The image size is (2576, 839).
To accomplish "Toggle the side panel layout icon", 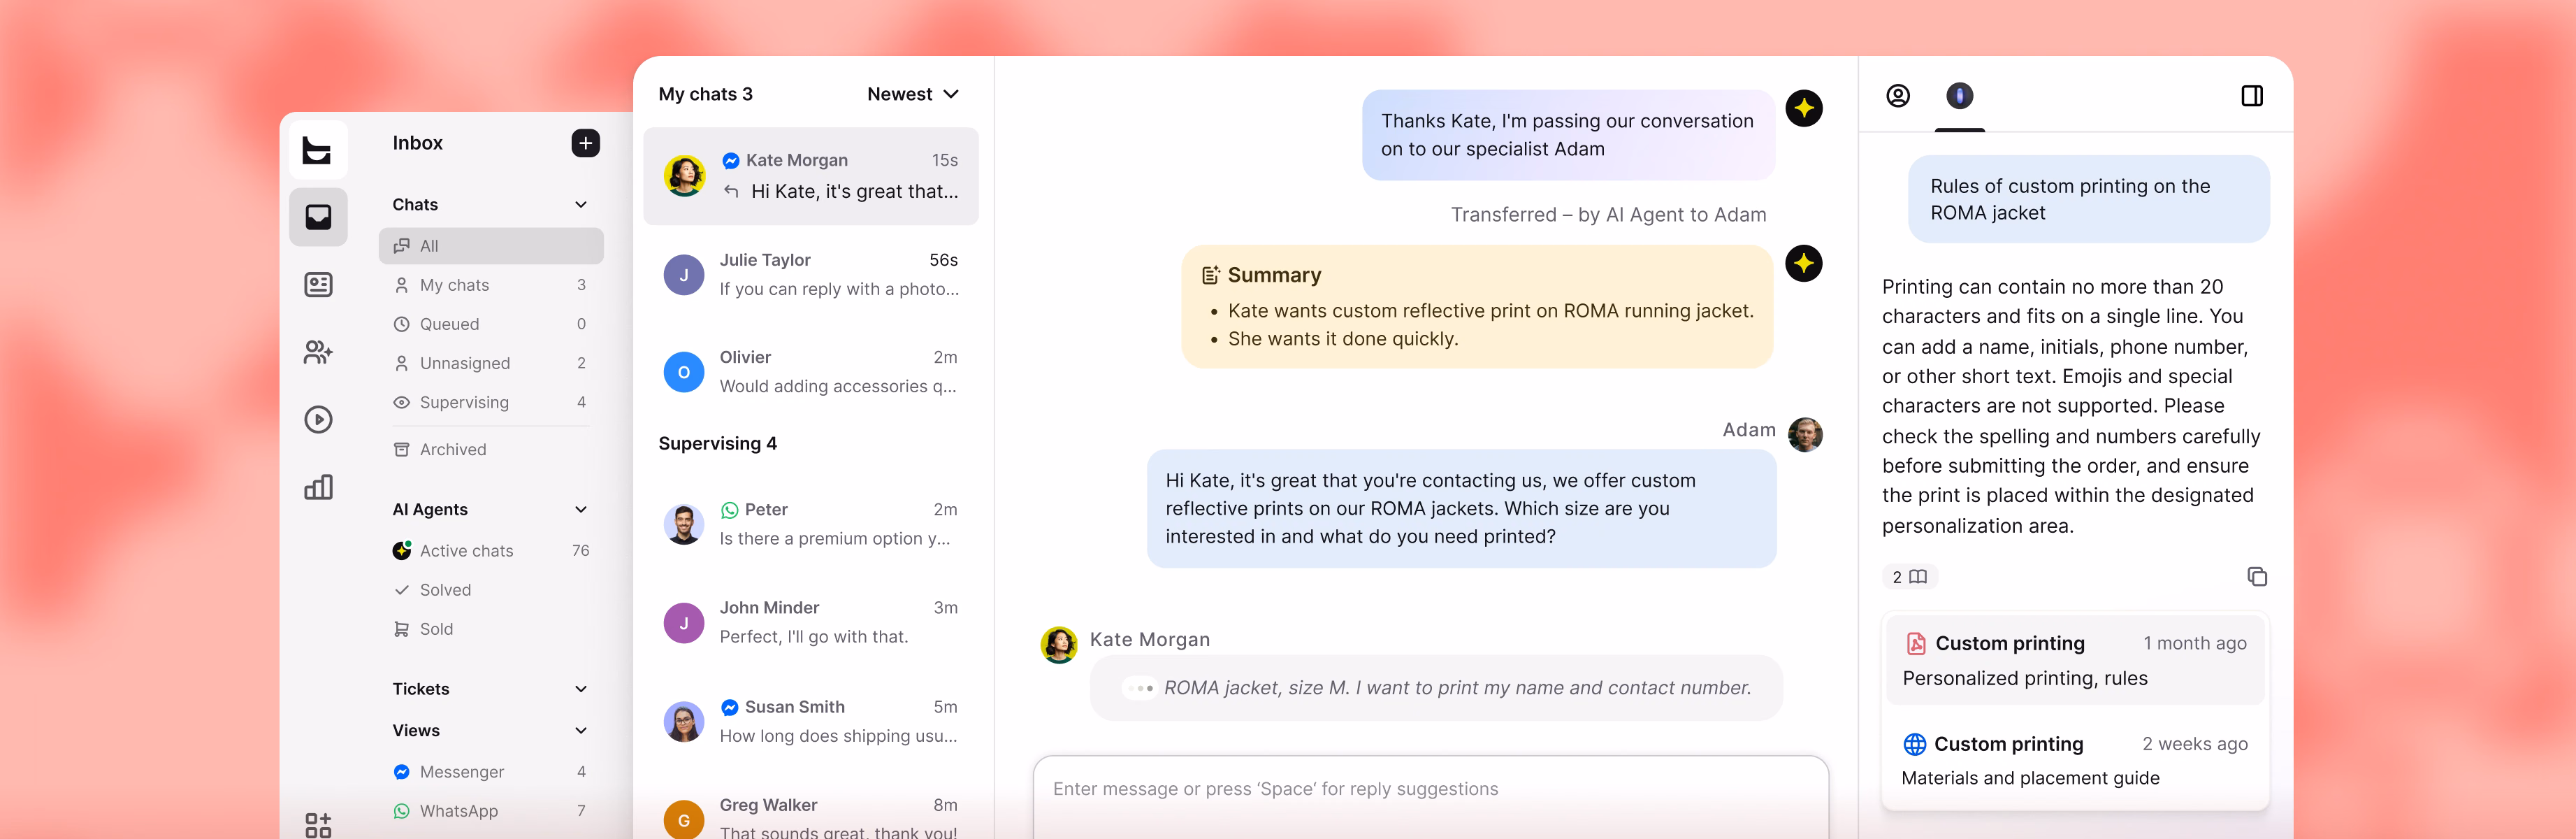I will coord(2251,96).
